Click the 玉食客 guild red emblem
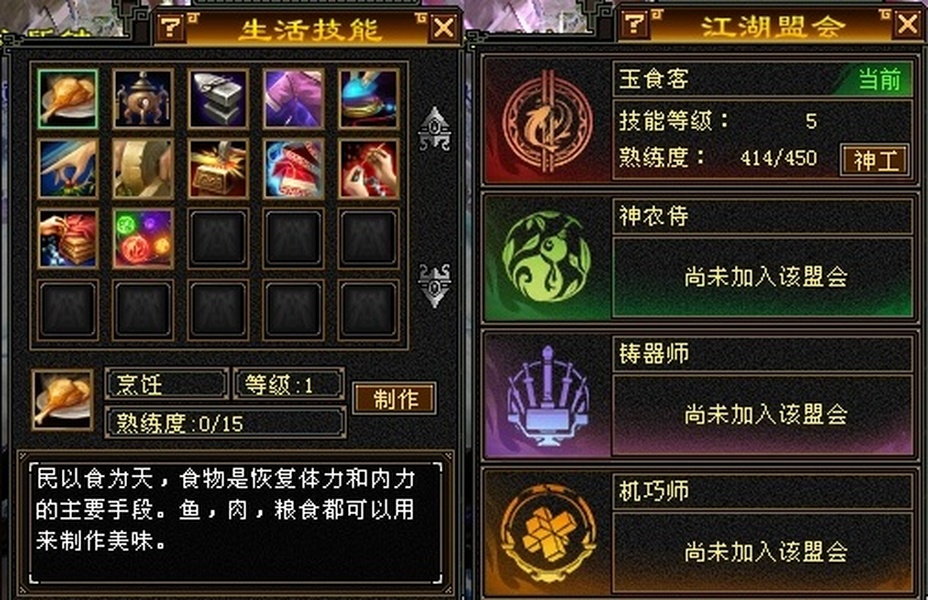 (547, 122)
